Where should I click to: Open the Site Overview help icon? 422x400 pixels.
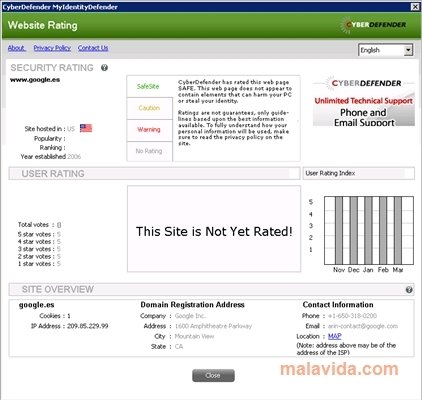coord(409,290)
